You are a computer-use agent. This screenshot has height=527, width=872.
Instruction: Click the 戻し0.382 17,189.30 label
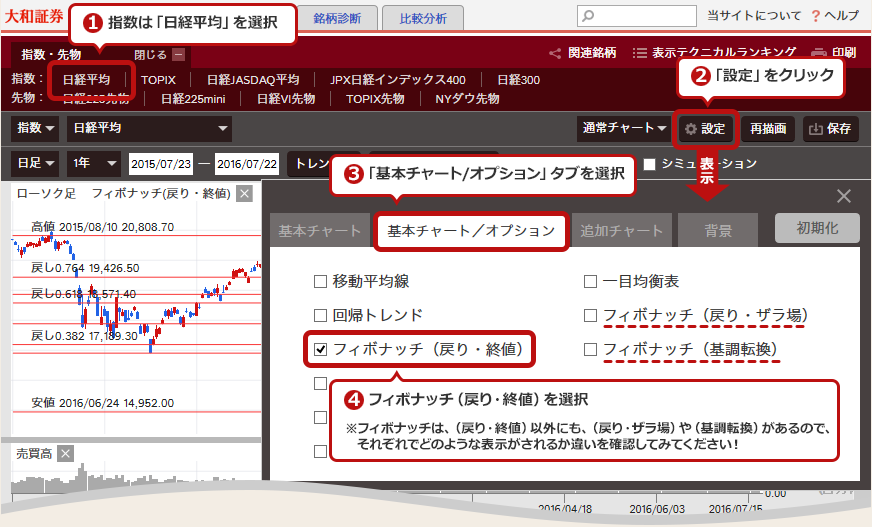coord(85,336)
